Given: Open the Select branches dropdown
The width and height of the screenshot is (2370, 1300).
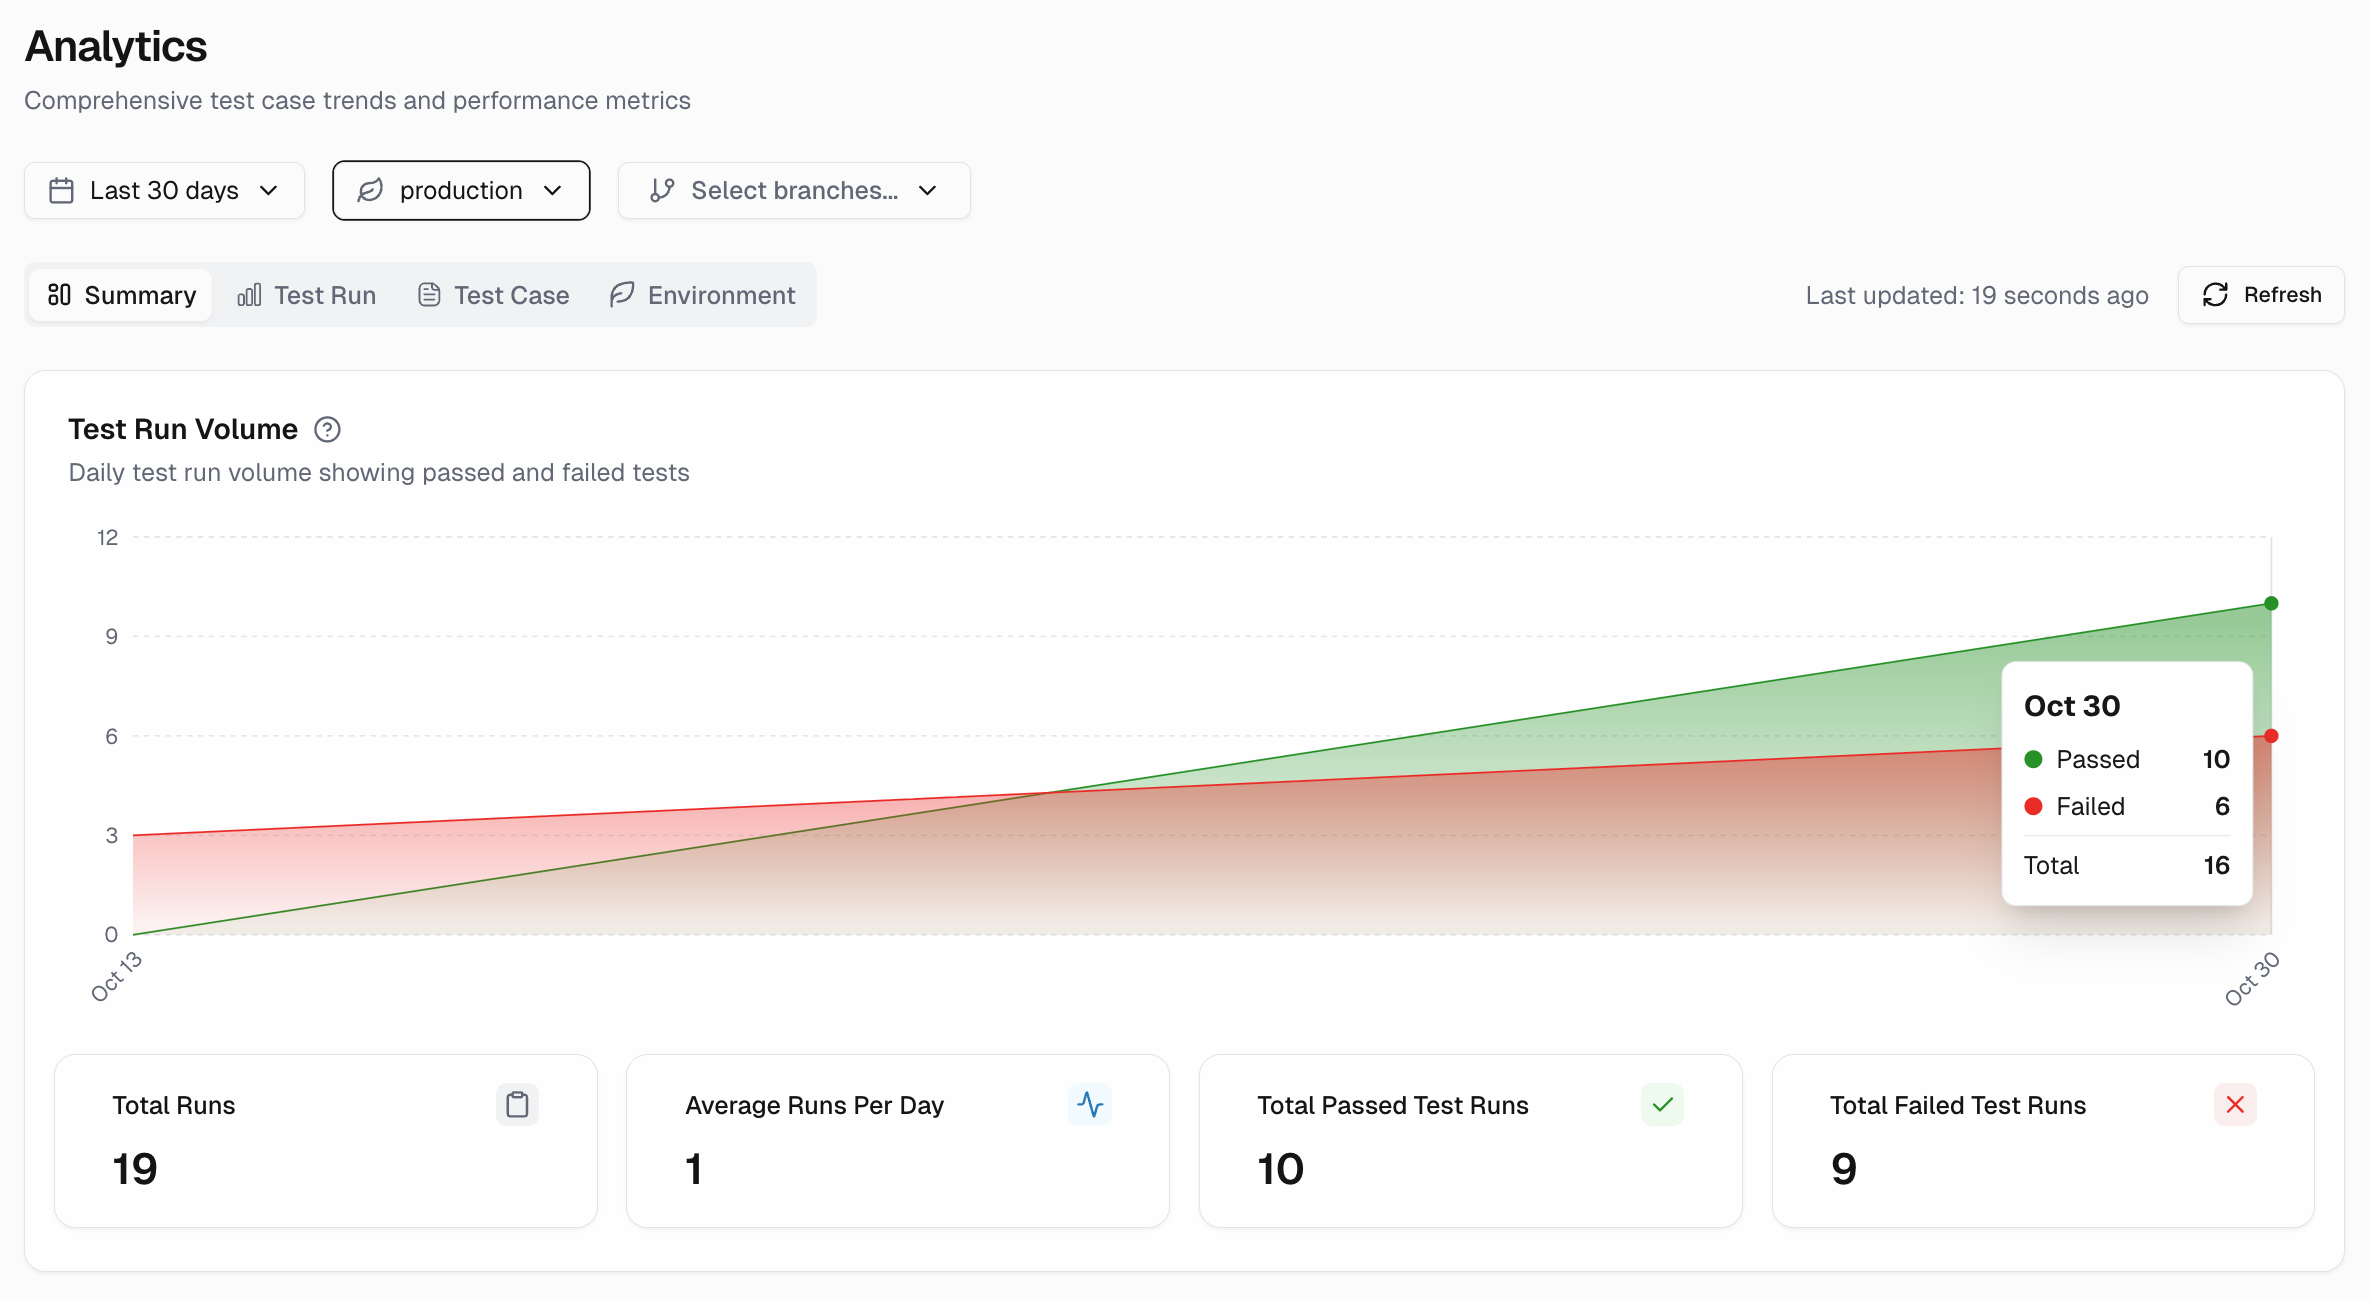Looking at the screenshot, I should (x=794, y=190).
